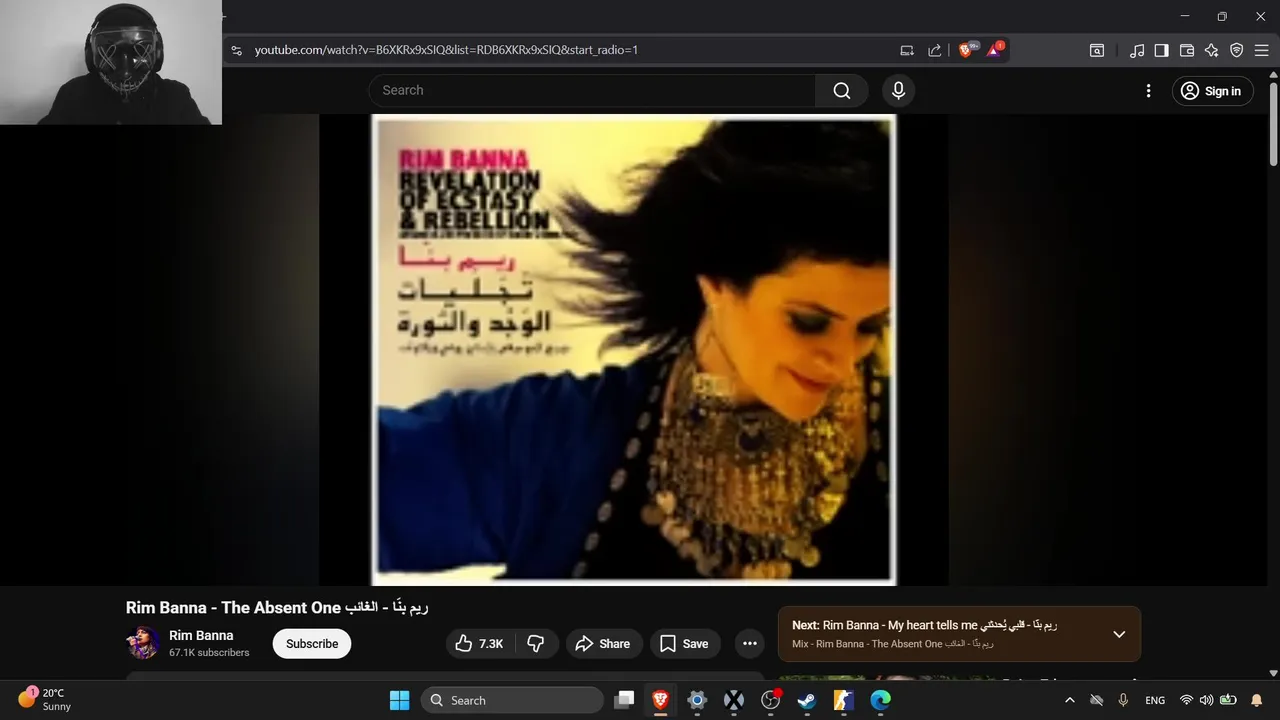Open the Steam taskbar icon
This screenshot has height=720, width=1280.
pos(806,700)
